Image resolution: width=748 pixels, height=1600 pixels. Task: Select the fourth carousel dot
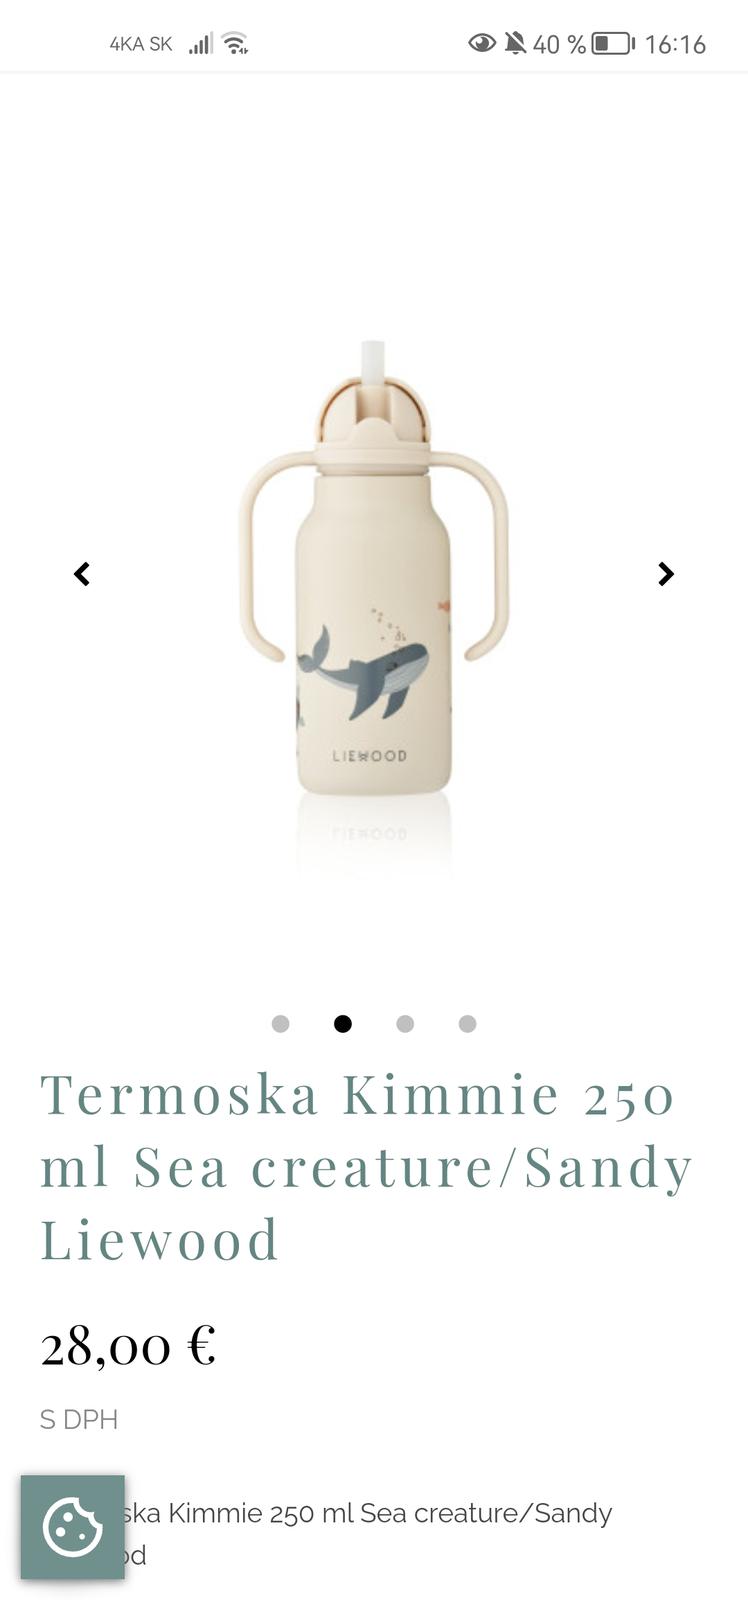[467, 1024]
